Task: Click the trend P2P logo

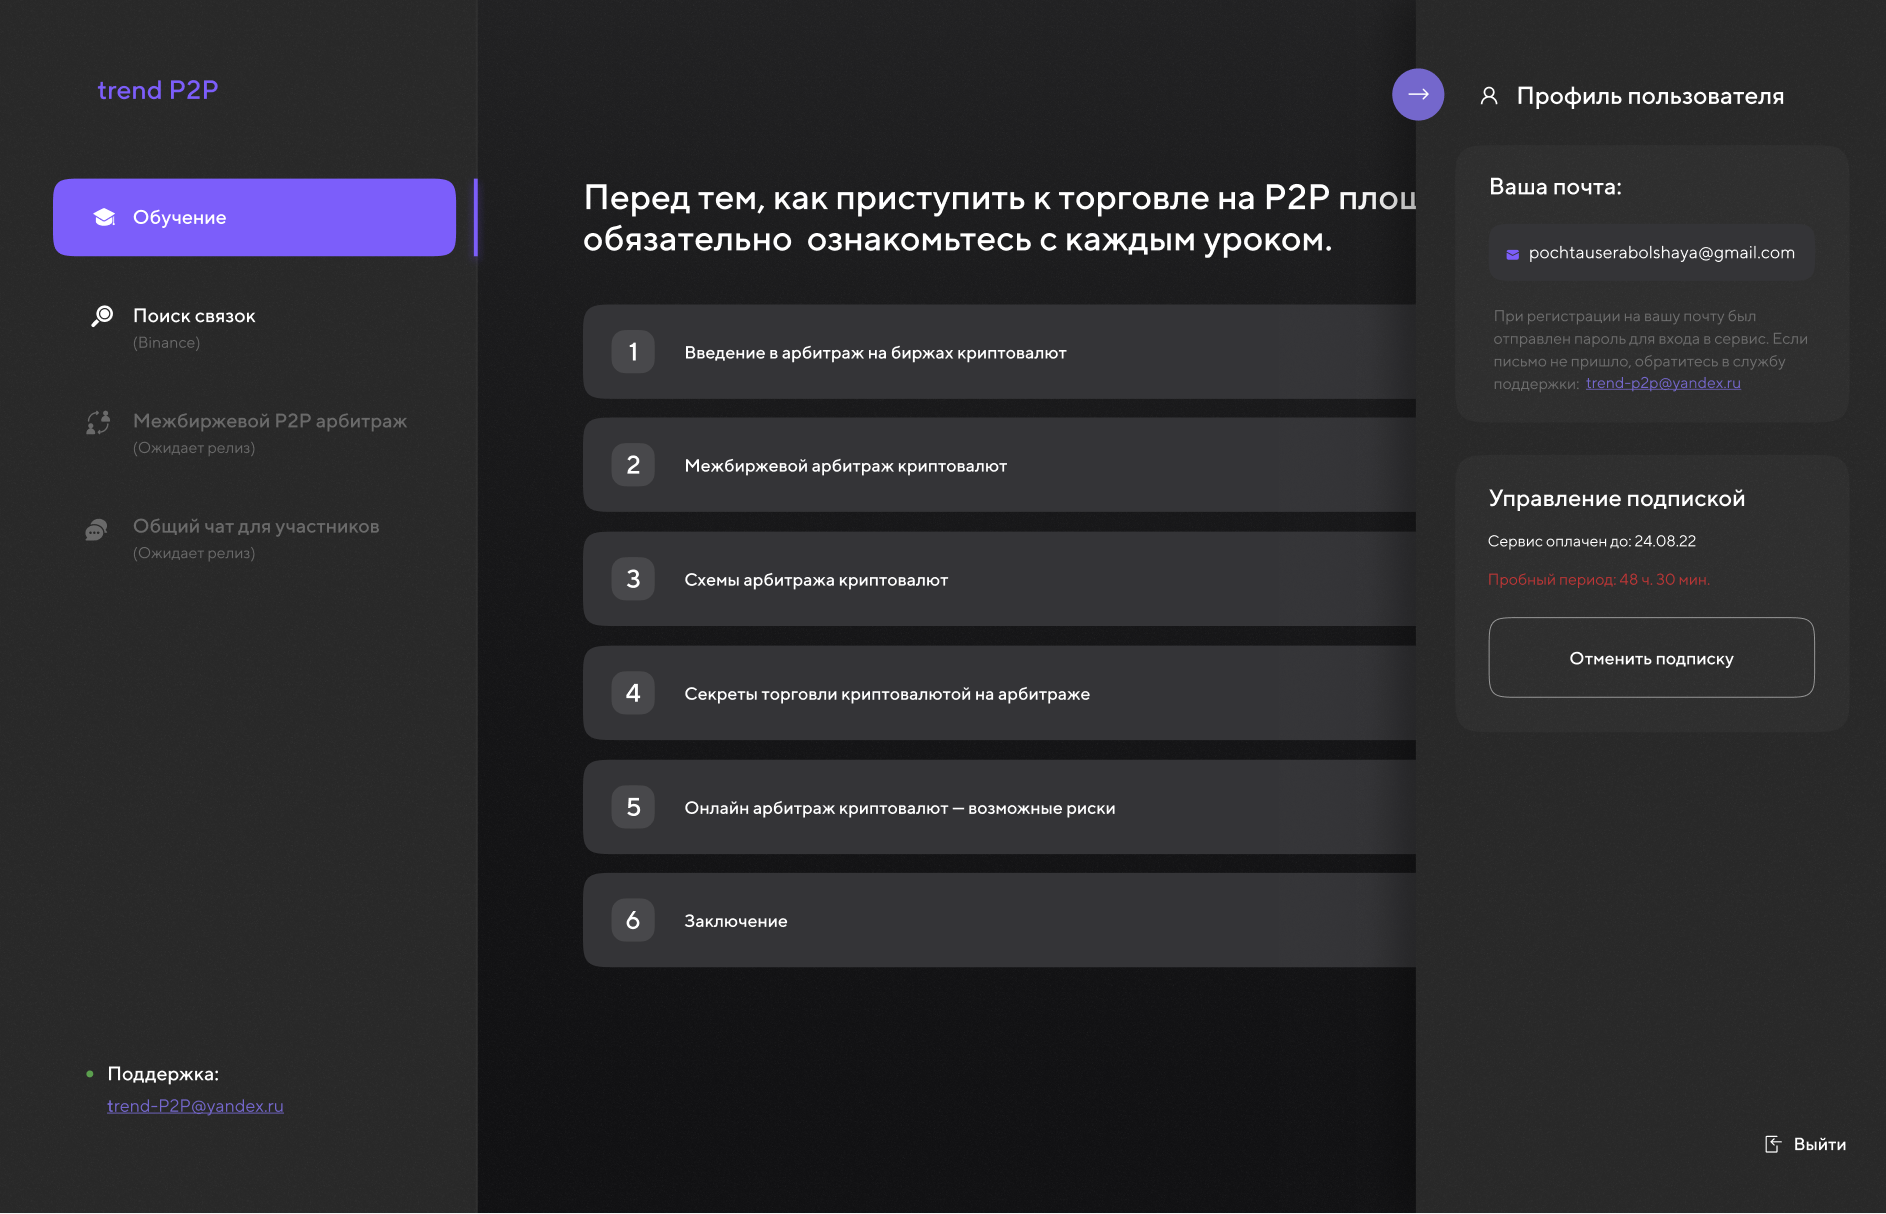Action: (x=158, y=90)
